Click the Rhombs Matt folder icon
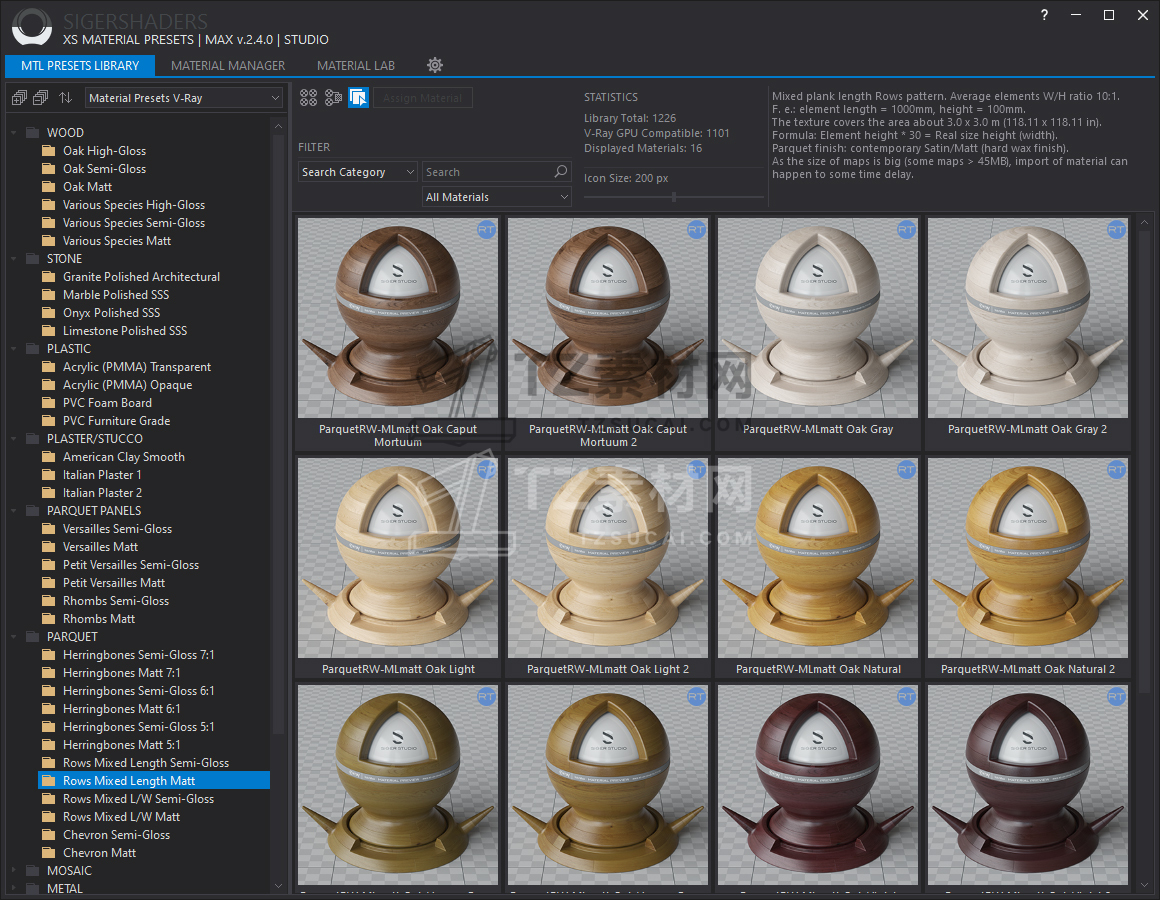Viewport: 1160px width, 900px height. (49, 619)
